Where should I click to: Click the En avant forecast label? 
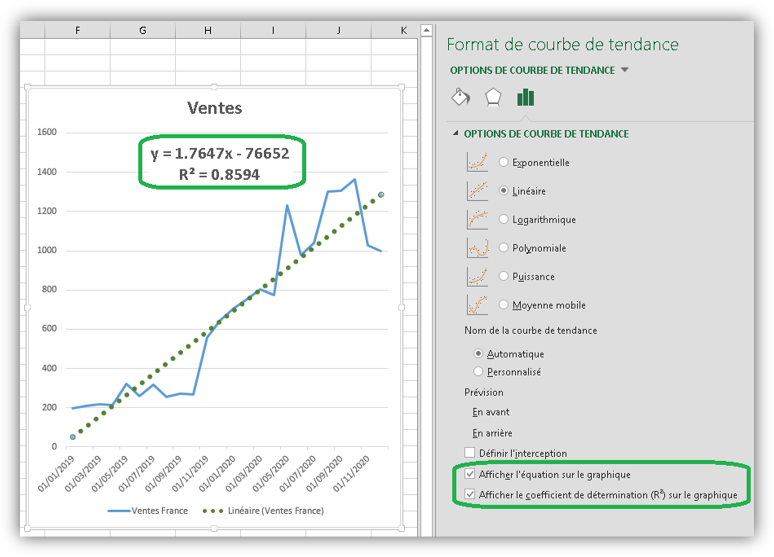click(491, 412)
